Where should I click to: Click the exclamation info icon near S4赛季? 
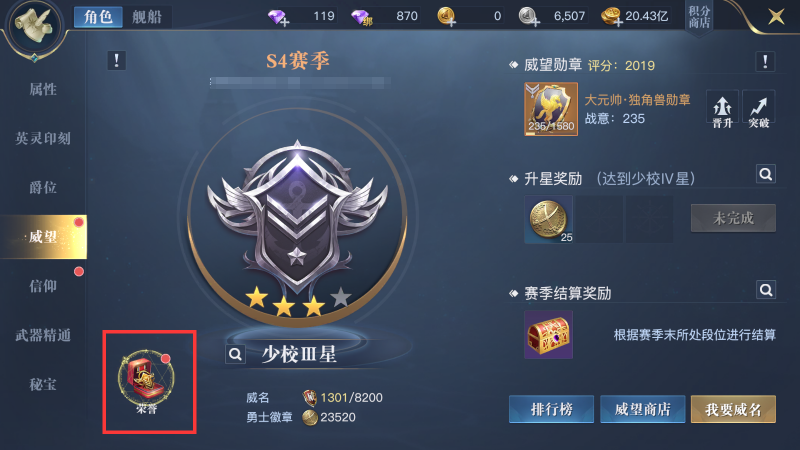(117, 61)
